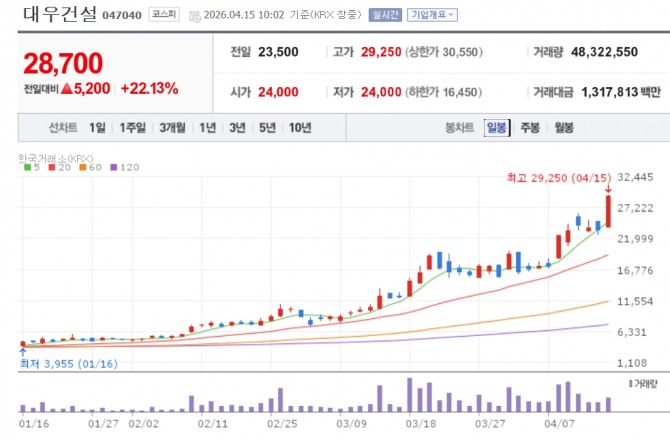Viewport: 670px width, 440px height.
Task: Click the 04/07 date axis label
Action: 559,424
